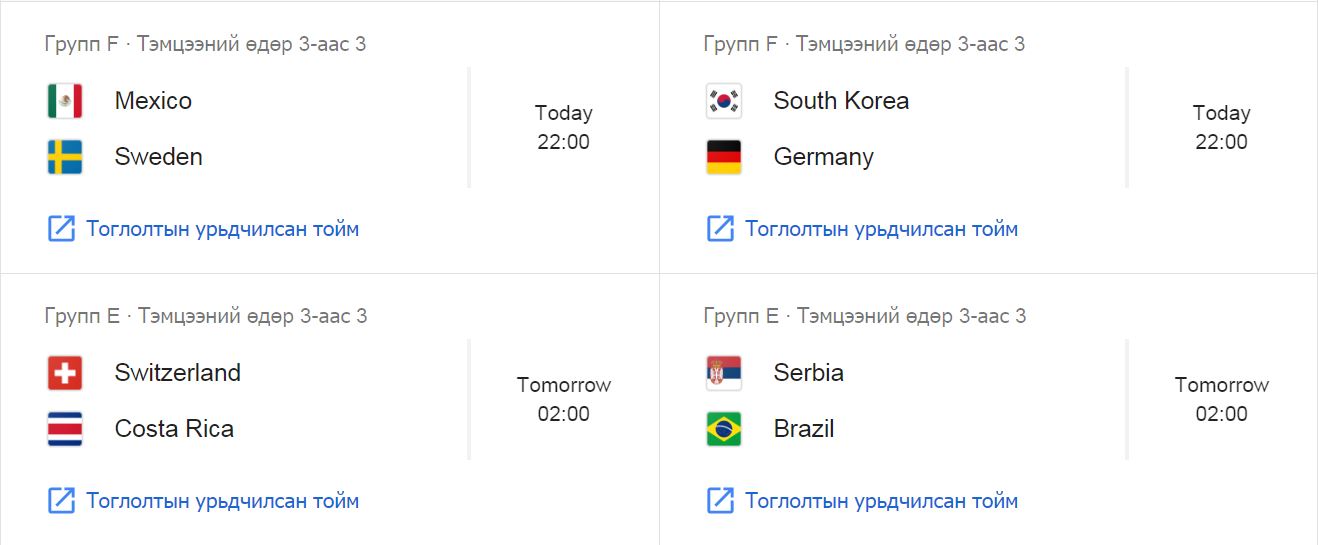Select the Brazil team name
The image size is (1318, 545).
(804, 429)
